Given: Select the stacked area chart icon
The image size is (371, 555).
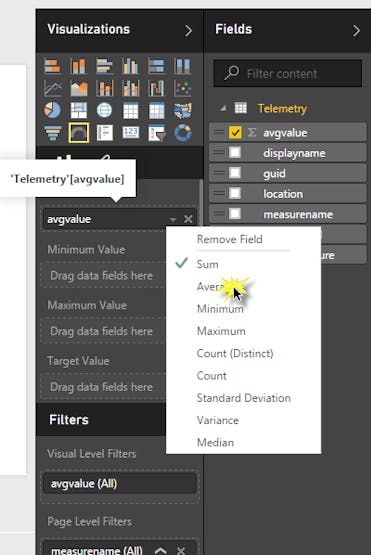Looking at the screenshot, I should point(79,88).
